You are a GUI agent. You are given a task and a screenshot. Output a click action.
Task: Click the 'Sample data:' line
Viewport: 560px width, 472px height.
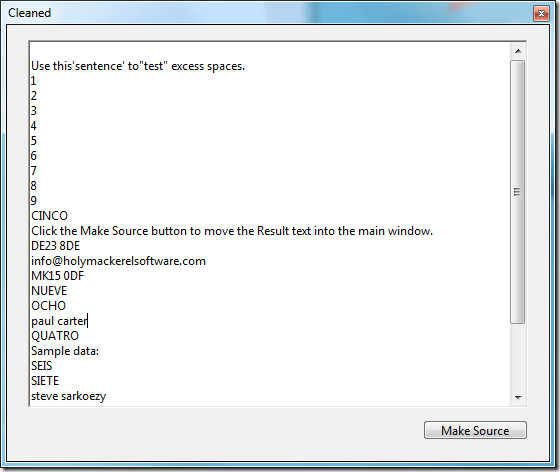[65, 351]
